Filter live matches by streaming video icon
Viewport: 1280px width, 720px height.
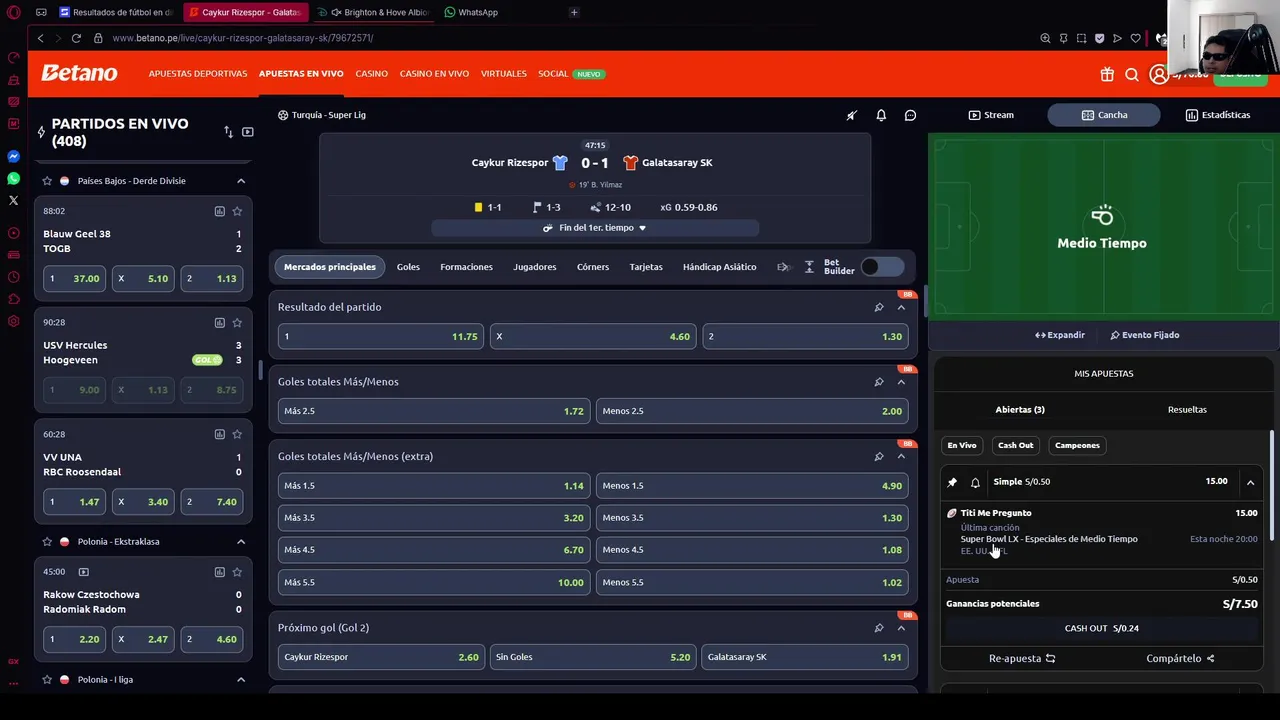point(247,132)
